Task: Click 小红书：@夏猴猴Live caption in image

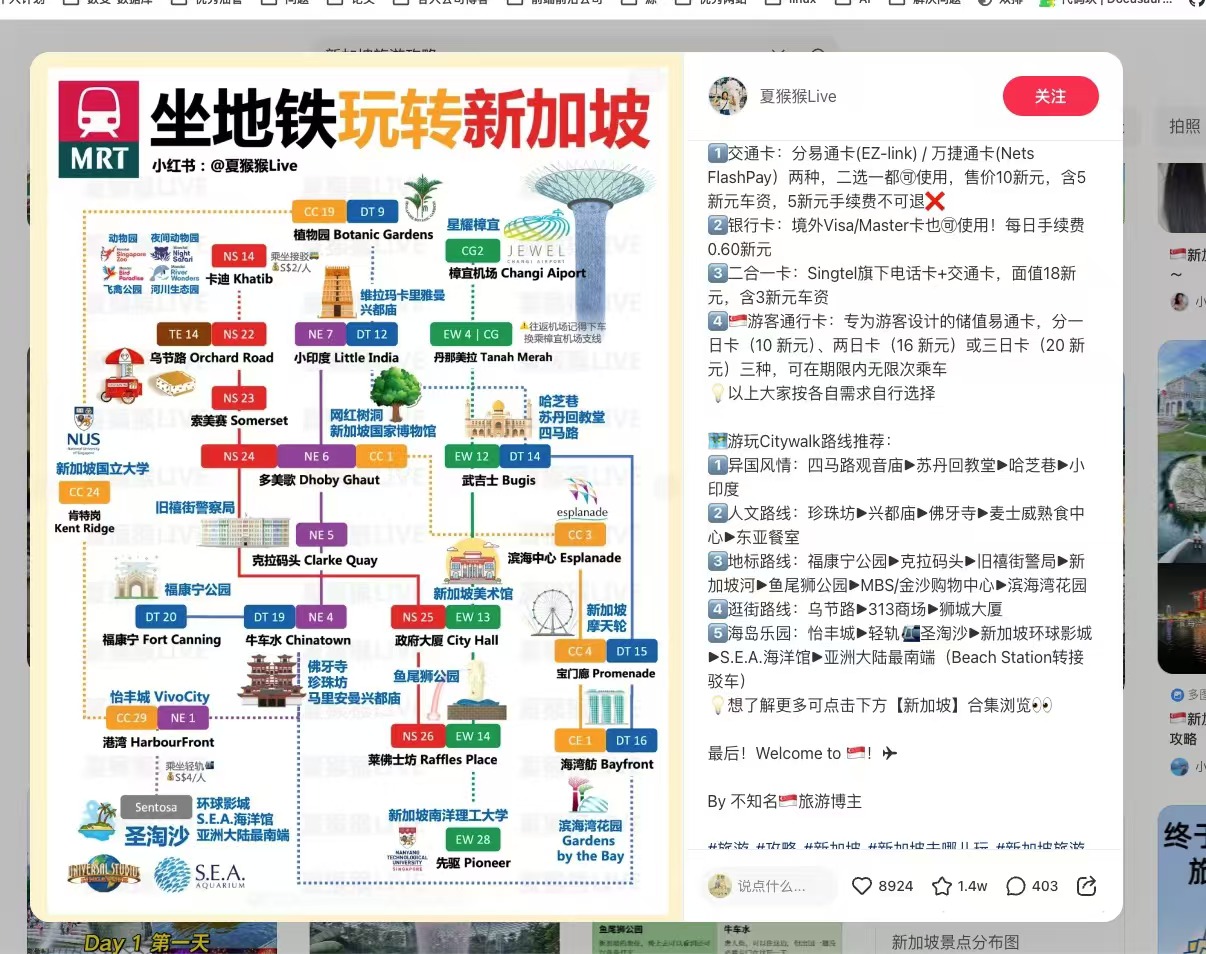Action: point(225,165)
